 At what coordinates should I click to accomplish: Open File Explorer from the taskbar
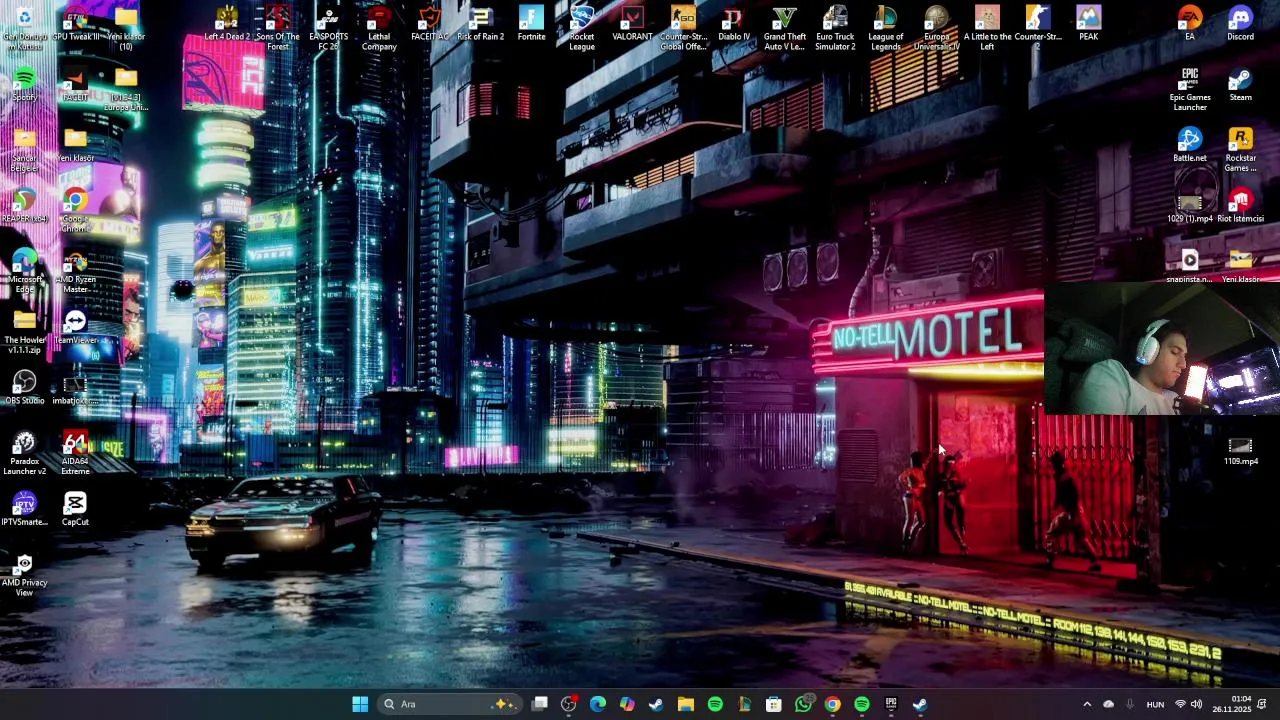pos(686,704)
